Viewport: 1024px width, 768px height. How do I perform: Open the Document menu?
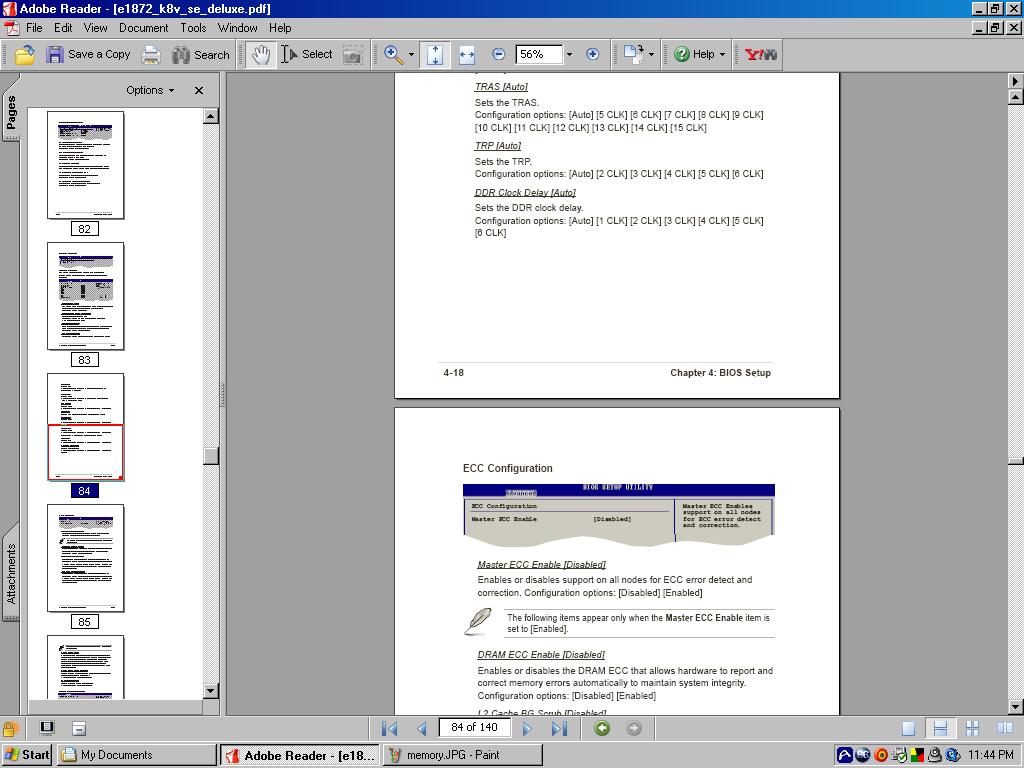144,28
